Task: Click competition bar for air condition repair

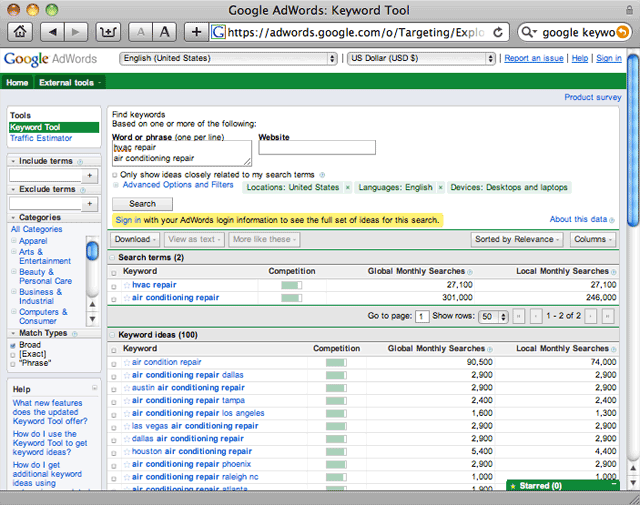Action: [x=336, y=363]
